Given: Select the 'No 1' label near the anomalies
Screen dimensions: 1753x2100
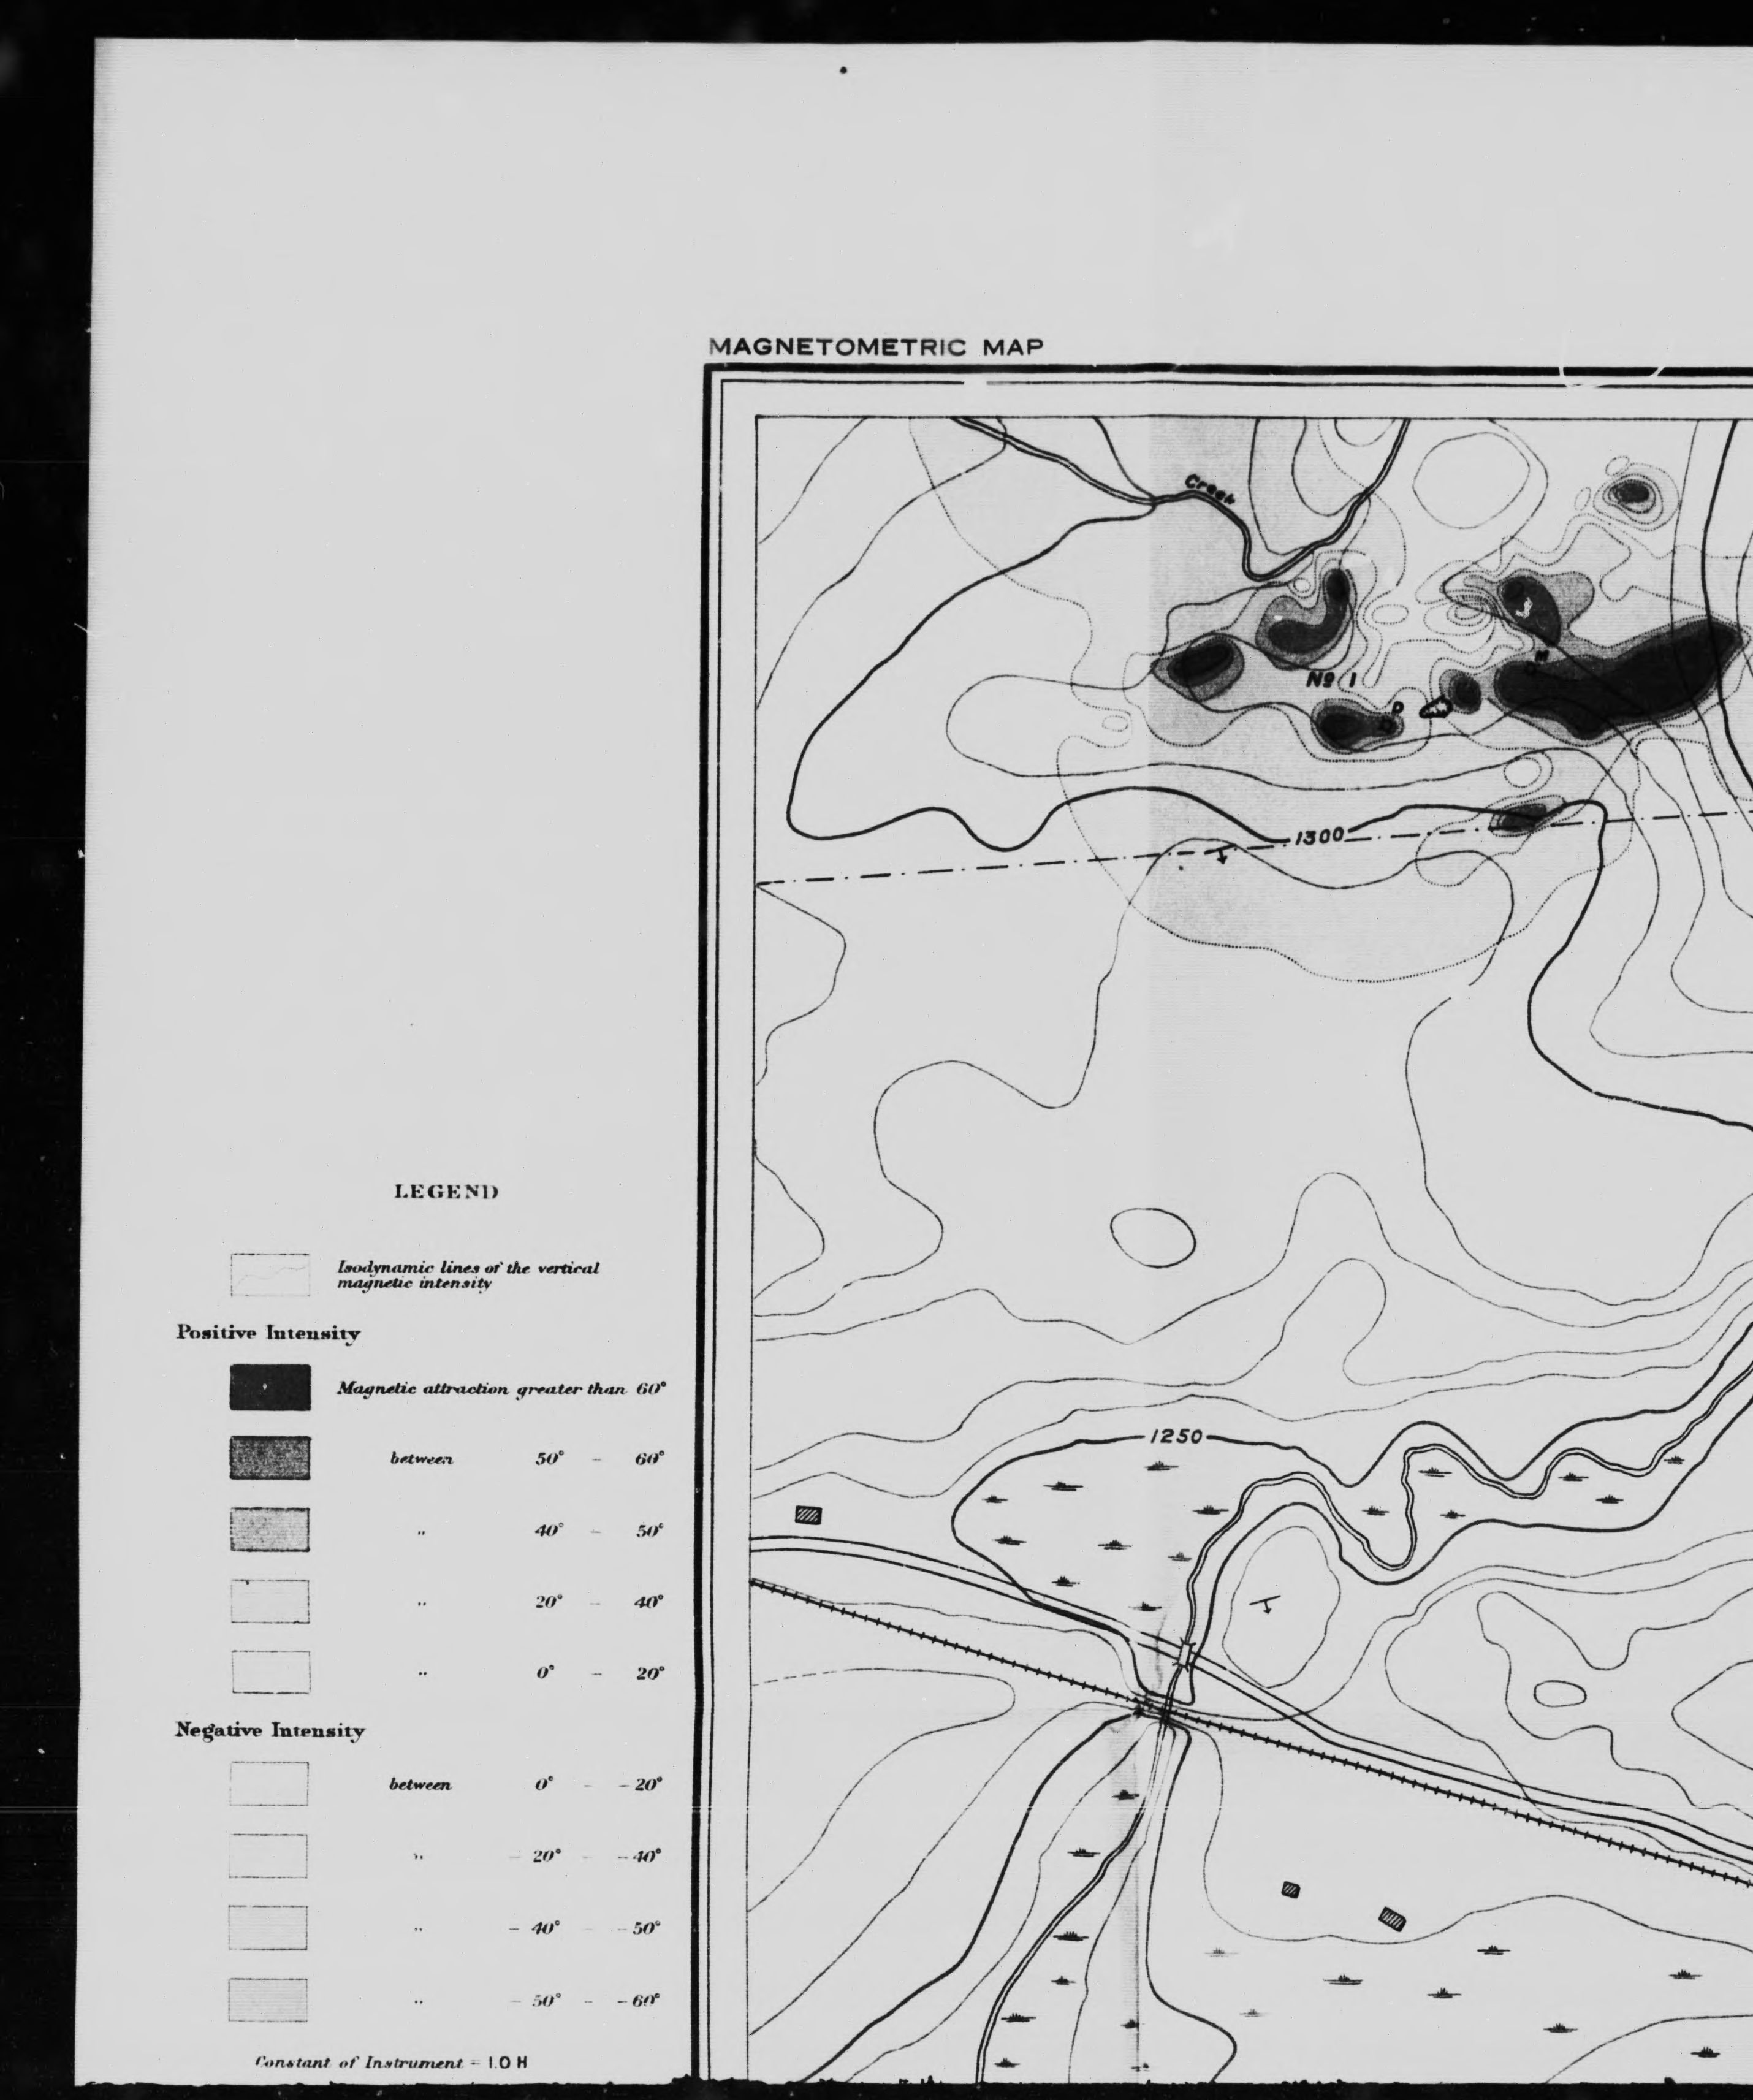Looking at the screenshot, I should 1331,680.
